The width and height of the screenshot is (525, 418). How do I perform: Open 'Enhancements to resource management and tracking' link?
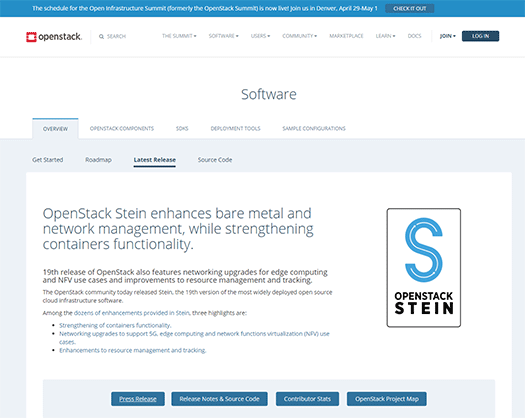133,350
